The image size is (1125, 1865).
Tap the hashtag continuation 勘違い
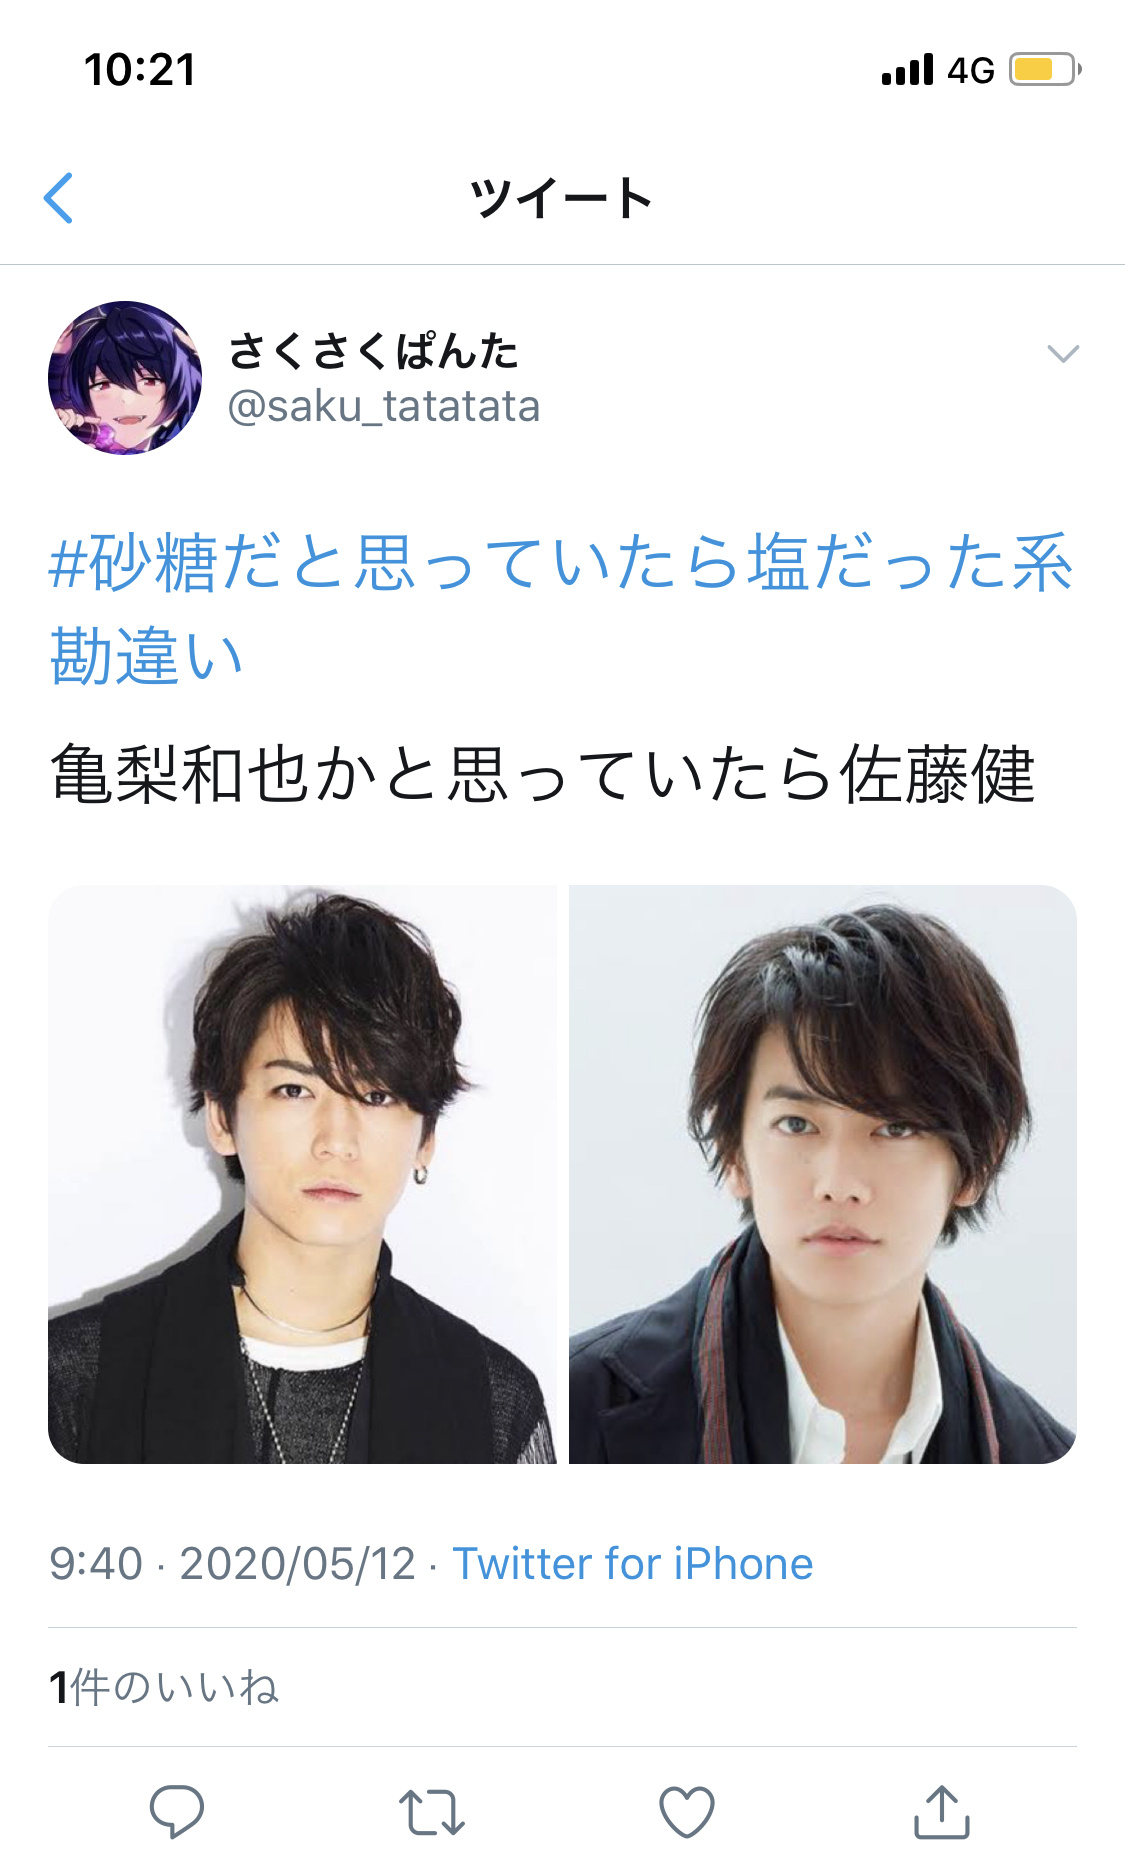[147, 656]
